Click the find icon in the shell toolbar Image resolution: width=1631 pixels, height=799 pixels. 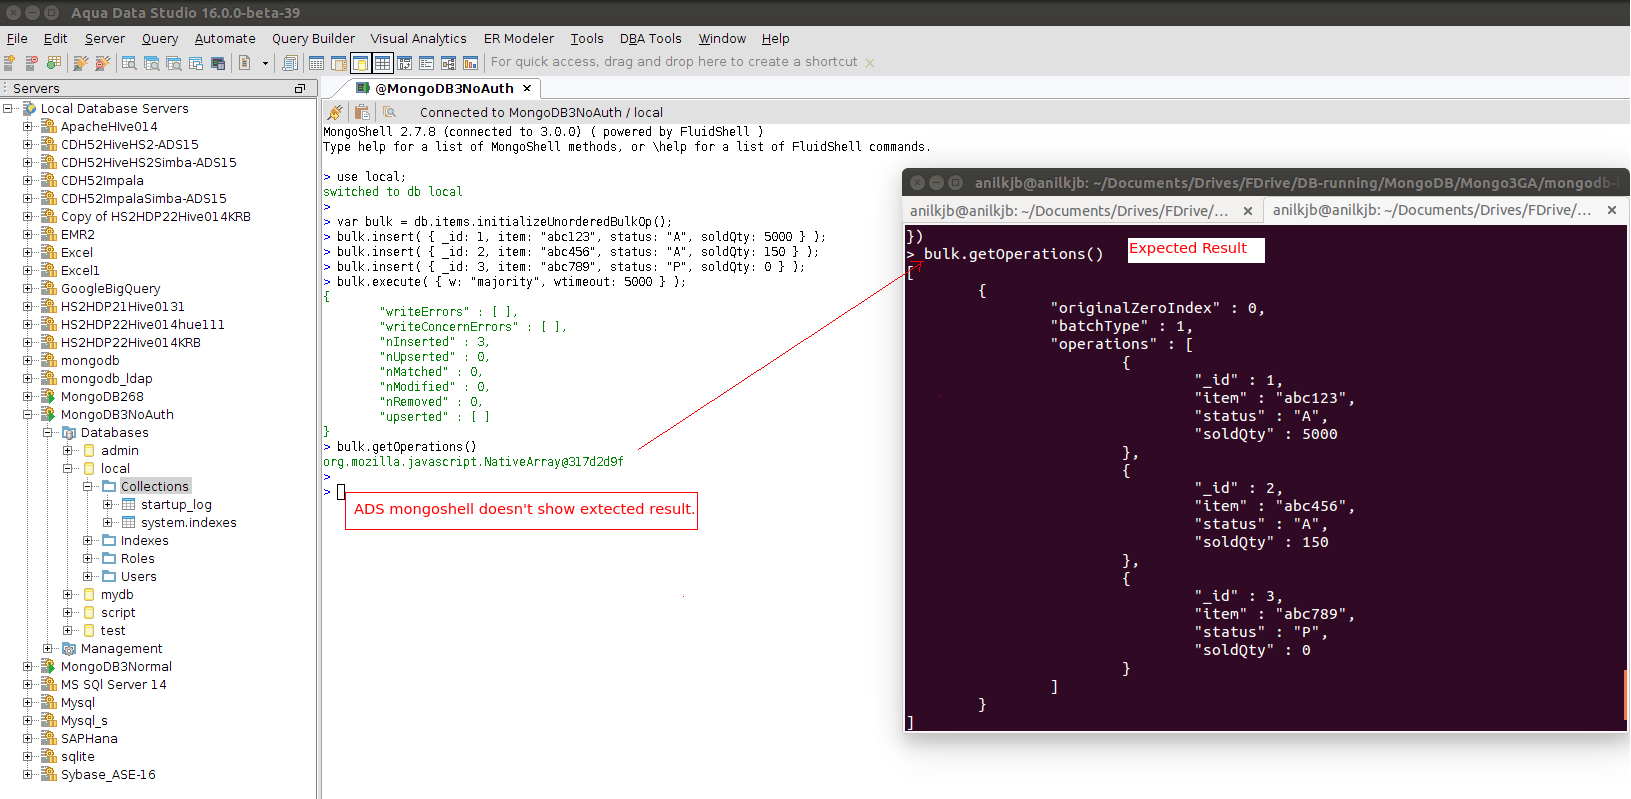pyautogui.click(x=389, y=113)
